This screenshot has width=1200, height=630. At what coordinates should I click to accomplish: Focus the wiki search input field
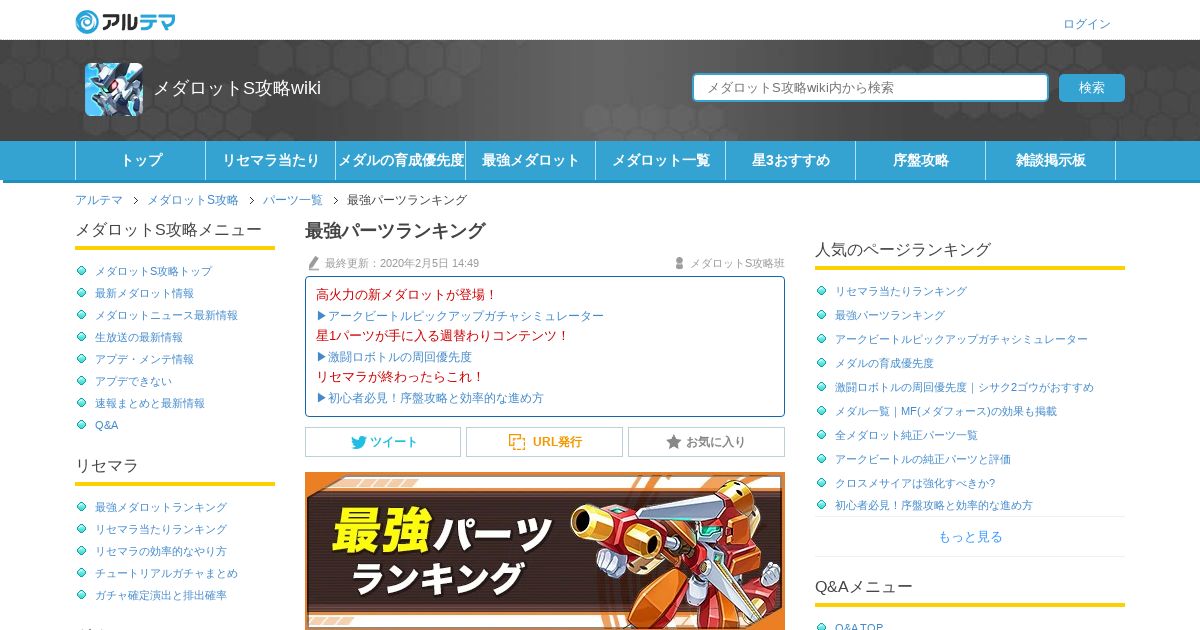point(870,88)
